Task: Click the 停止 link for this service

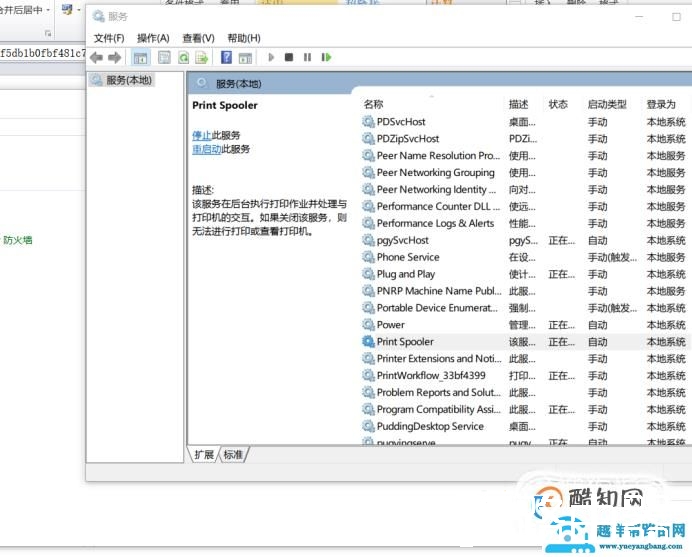Action: pos(202,135)
